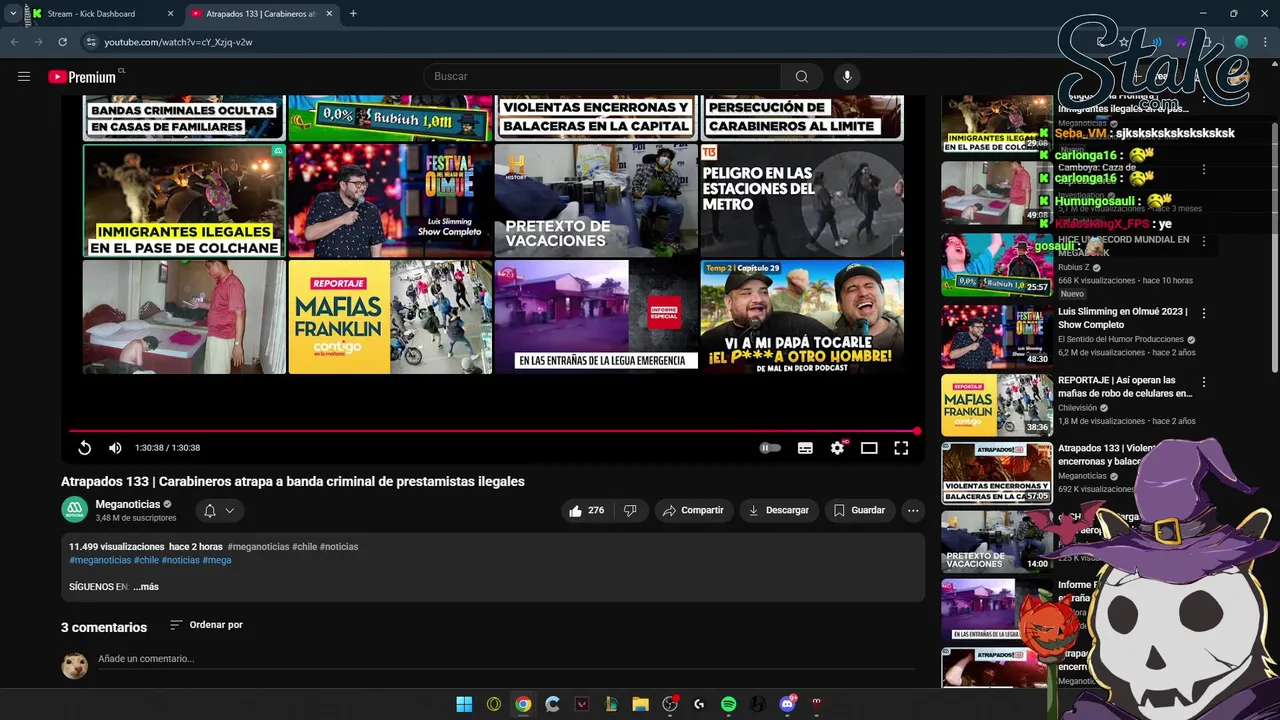1280x720 pixels.
Task: Open a new browser tab
Action: tap(353, 14)
